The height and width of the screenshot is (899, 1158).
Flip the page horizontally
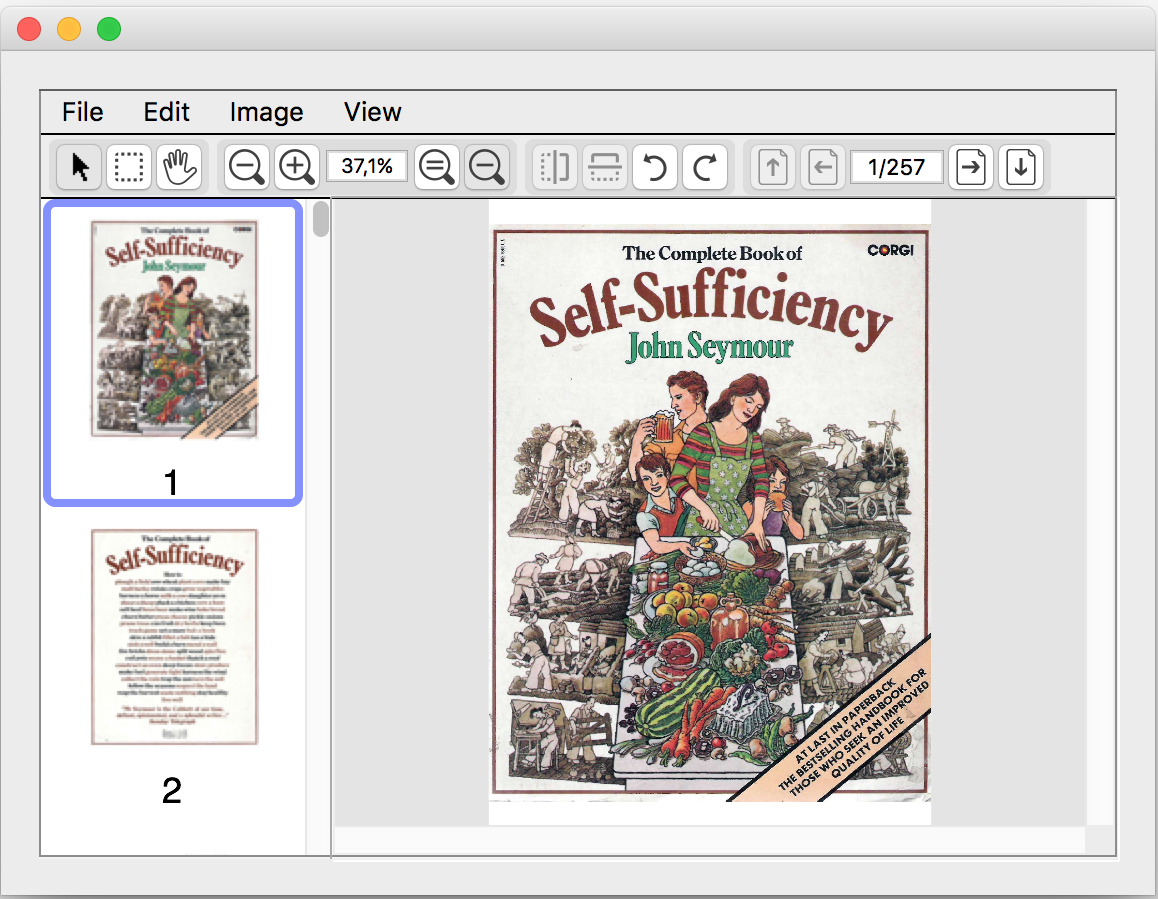[555, 167]
